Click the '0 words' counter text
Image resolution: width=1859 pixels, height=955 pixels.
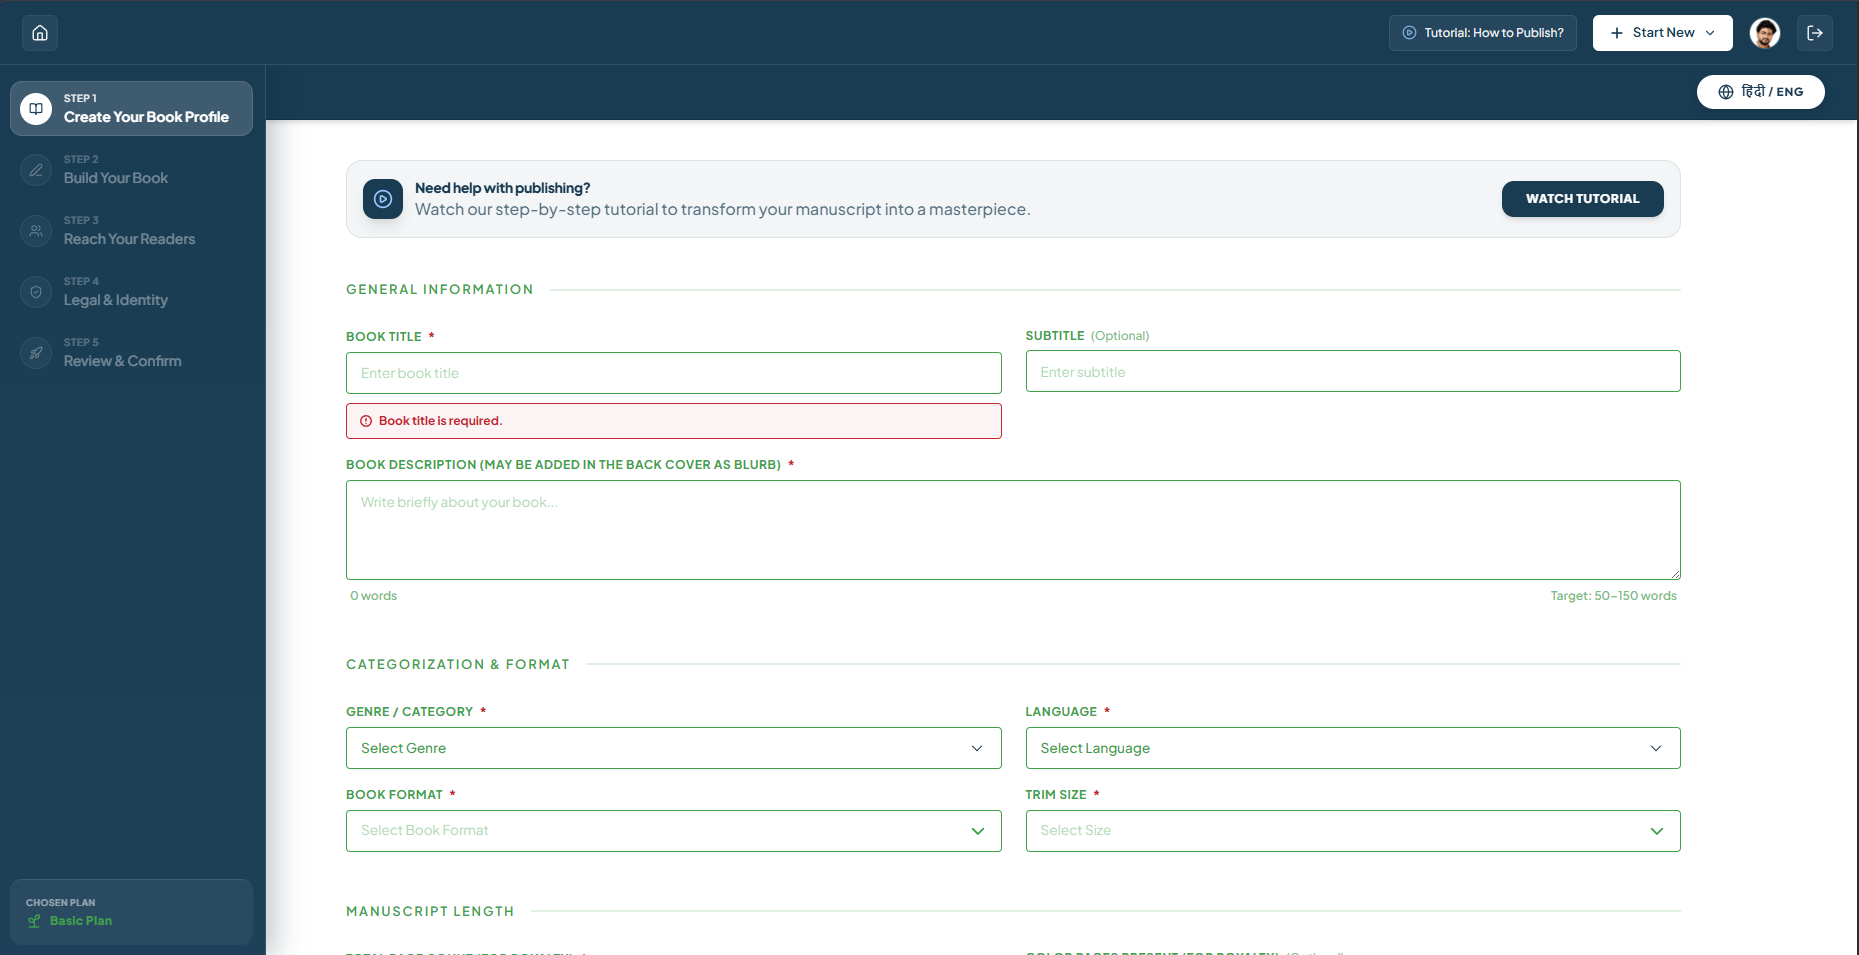click(x=373, y=596)
